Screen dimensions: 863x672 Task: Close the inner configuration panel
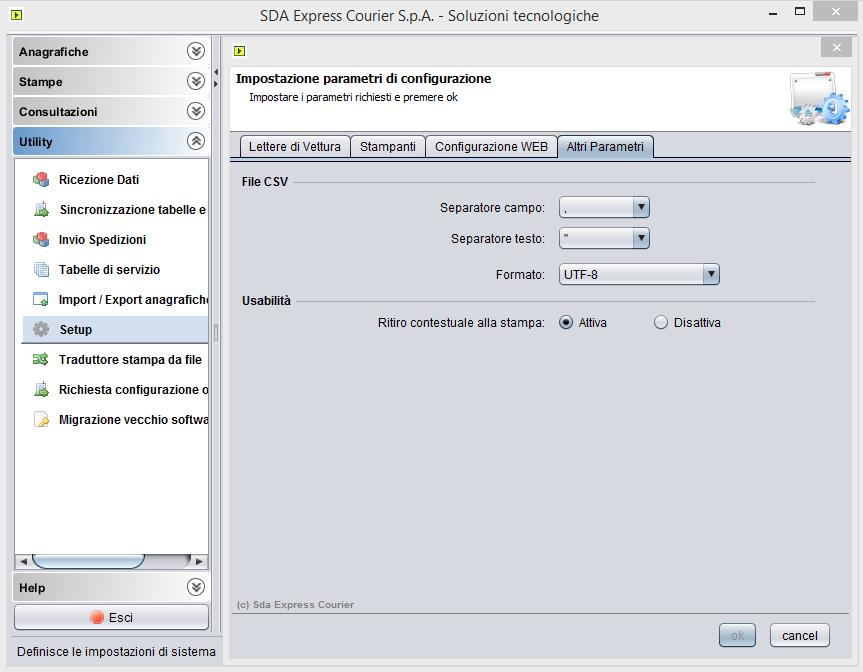836,47
